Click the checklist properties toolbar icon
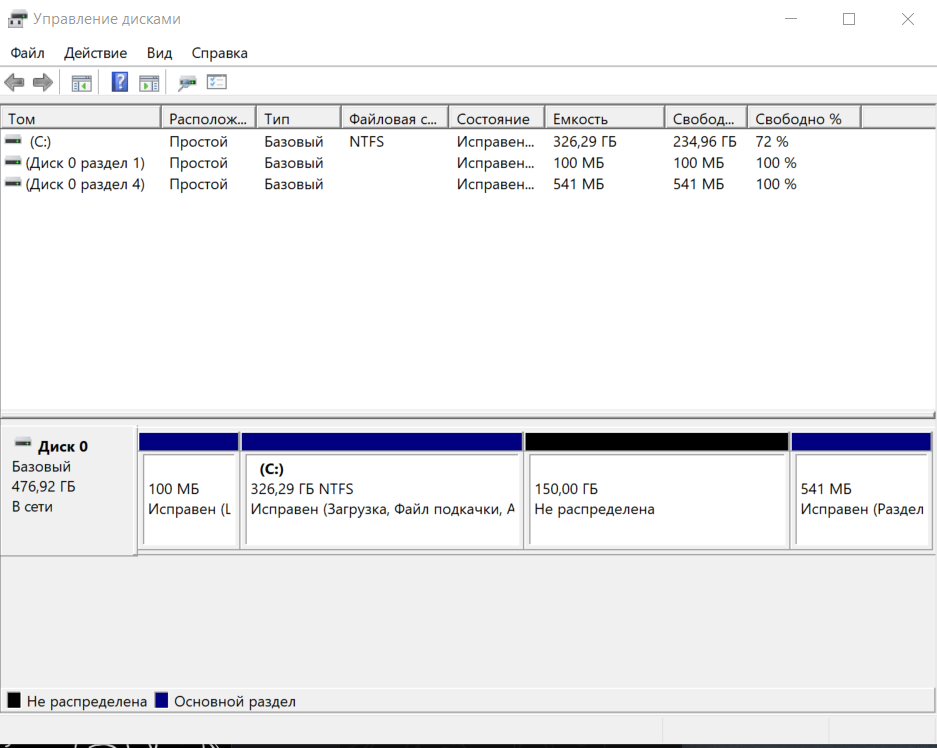937x748 pixels. coord(216,82)
